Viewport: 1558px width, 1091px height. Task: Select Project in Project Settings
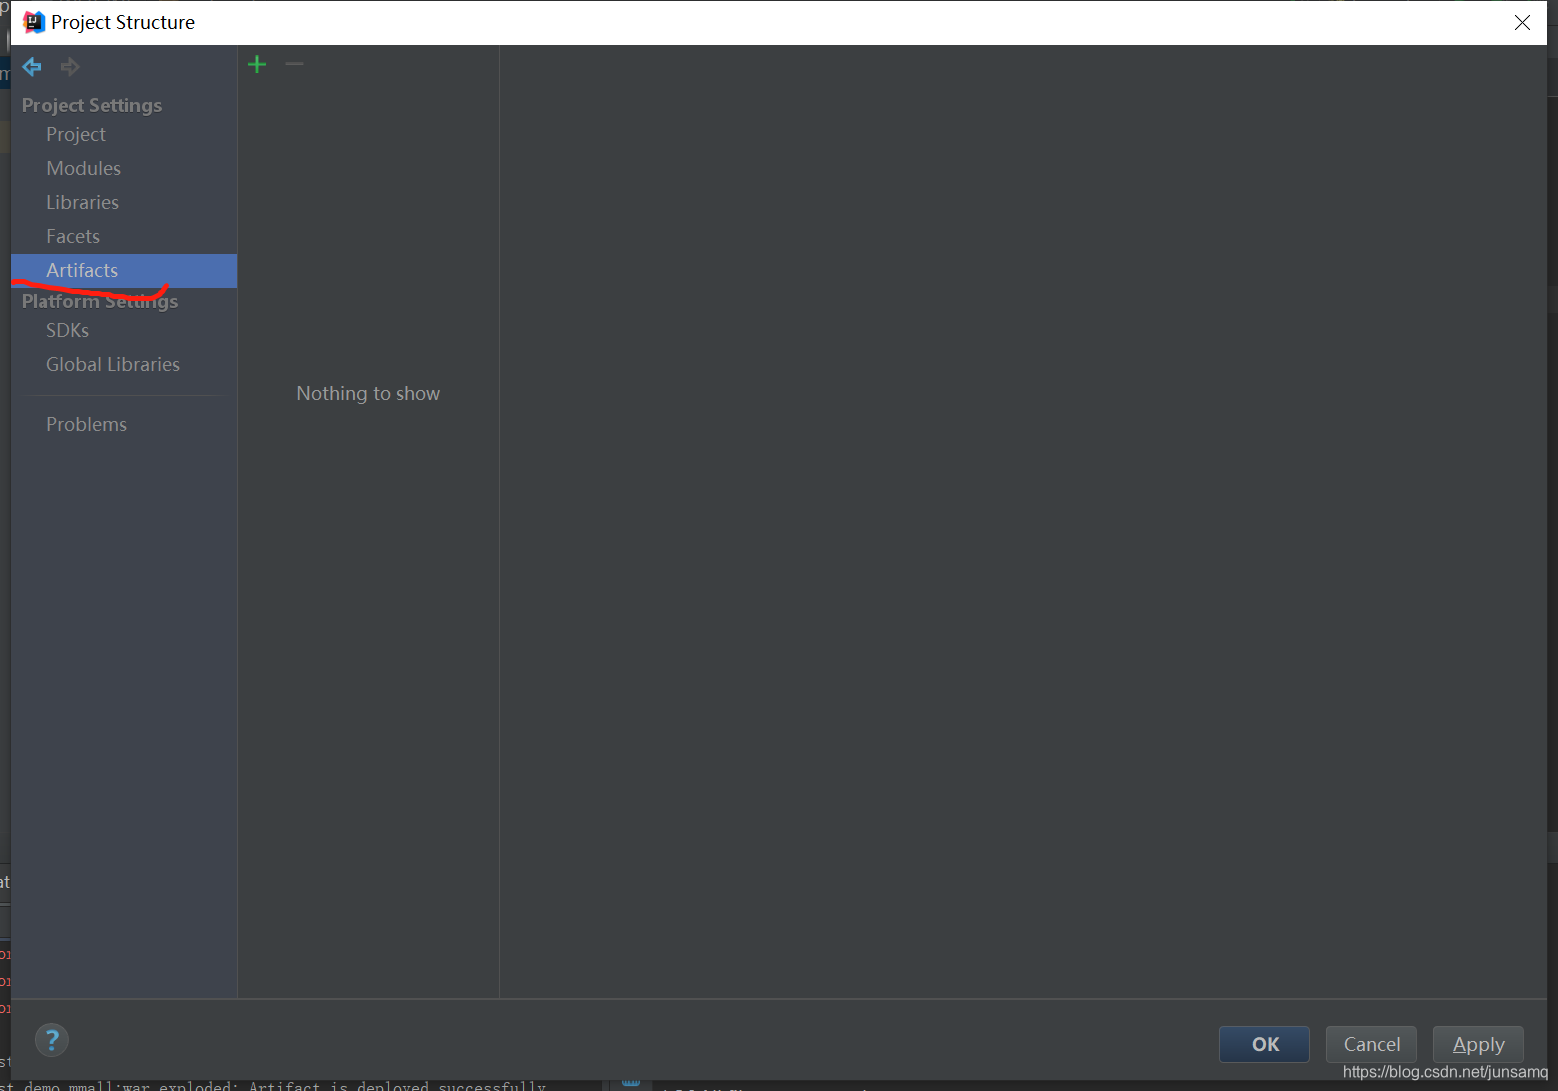[124, 134]
